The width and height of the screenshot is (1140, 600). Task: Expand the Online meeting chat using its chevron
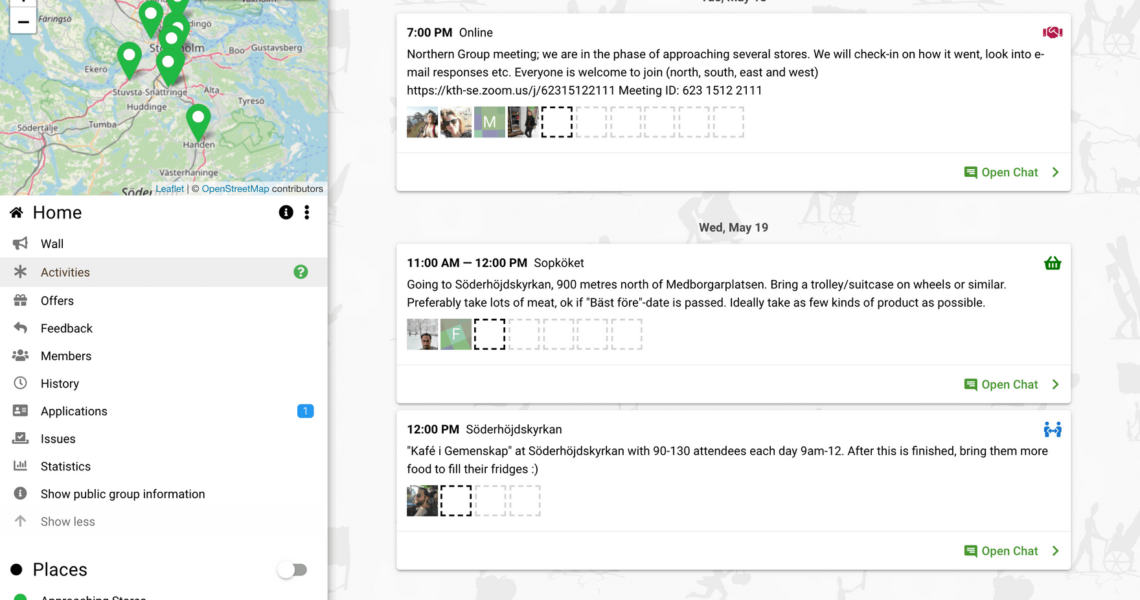1055,172
